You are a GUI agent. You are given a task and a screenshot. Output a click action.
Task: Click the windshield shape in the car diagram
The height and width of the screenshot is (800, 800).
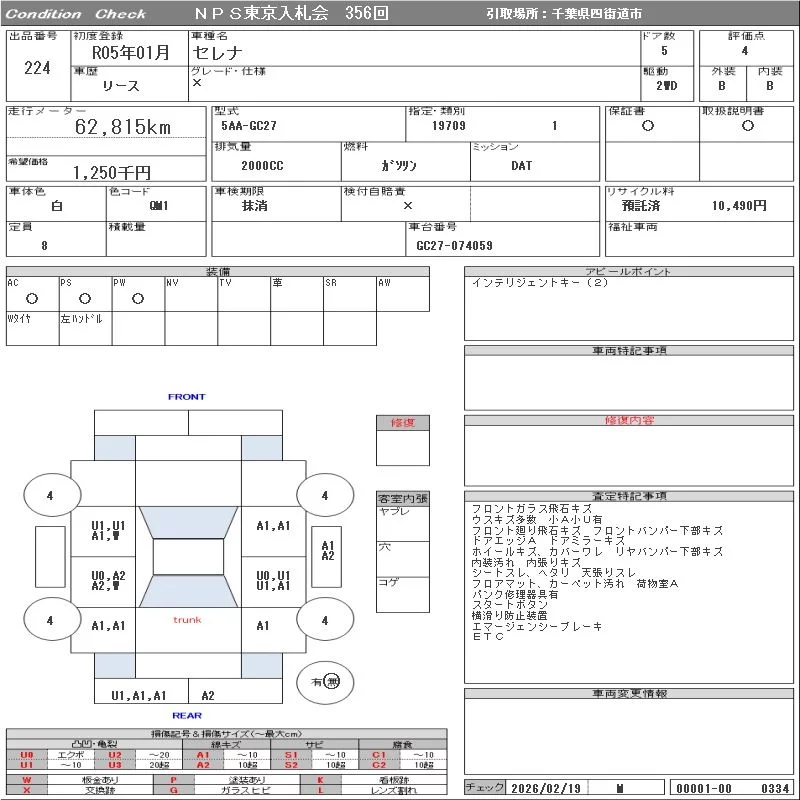click(x=187, y=520)
